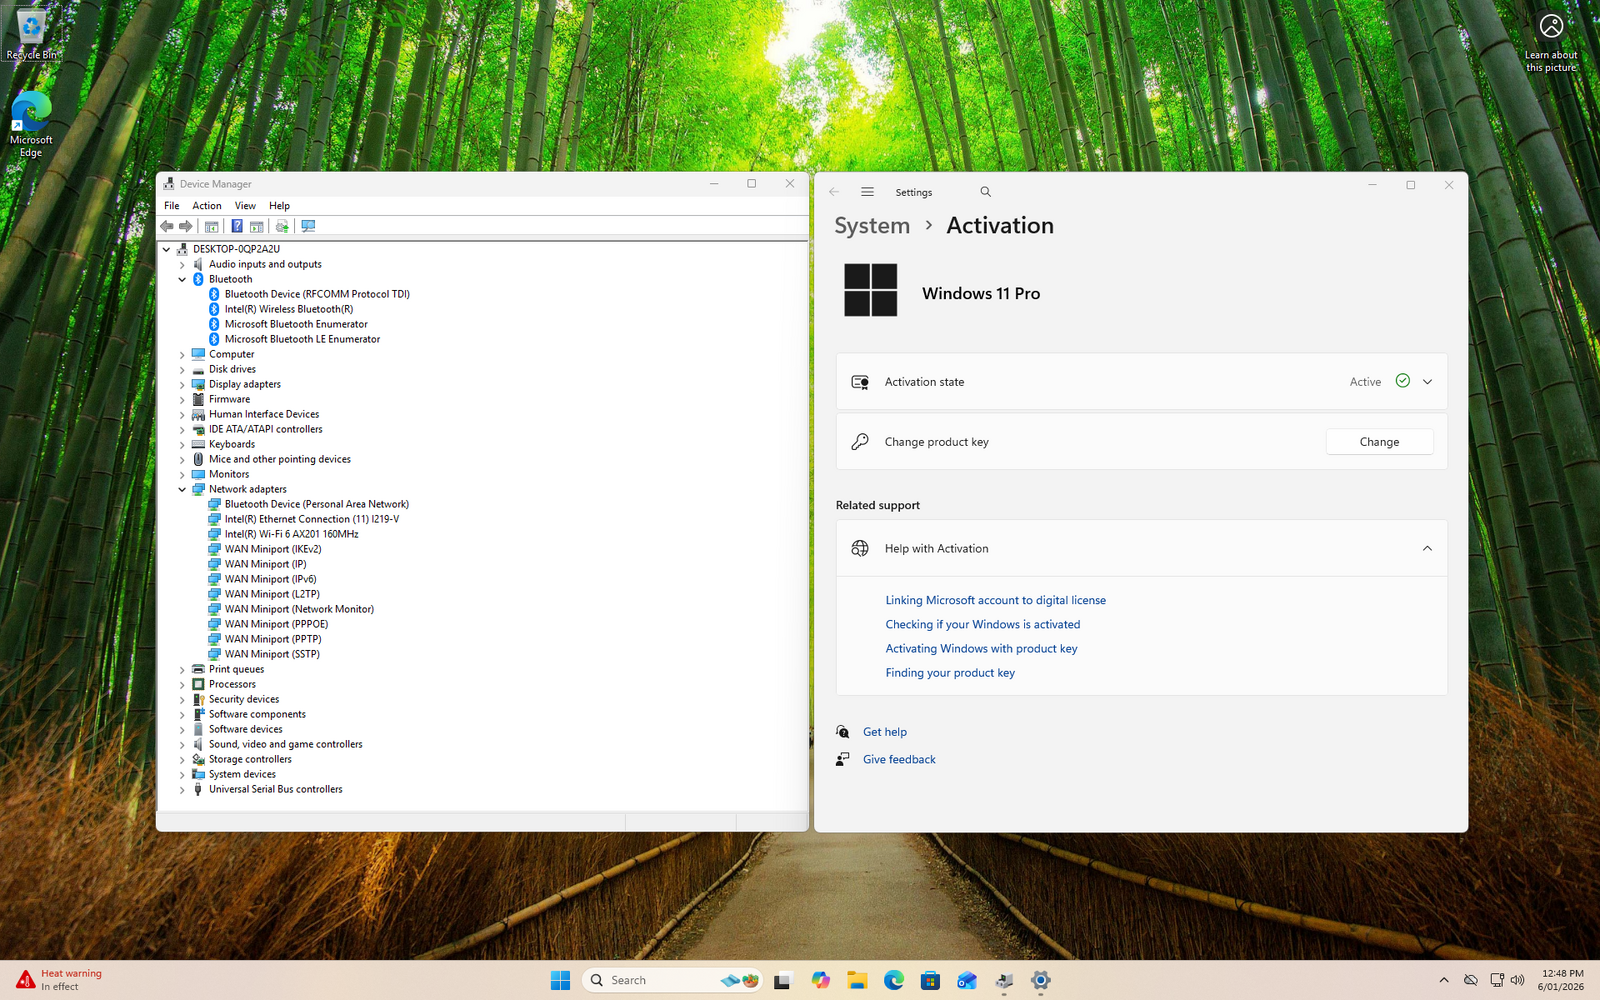
Task: Open Microsoft Store from the taskbar
Action: pos(930,980)
